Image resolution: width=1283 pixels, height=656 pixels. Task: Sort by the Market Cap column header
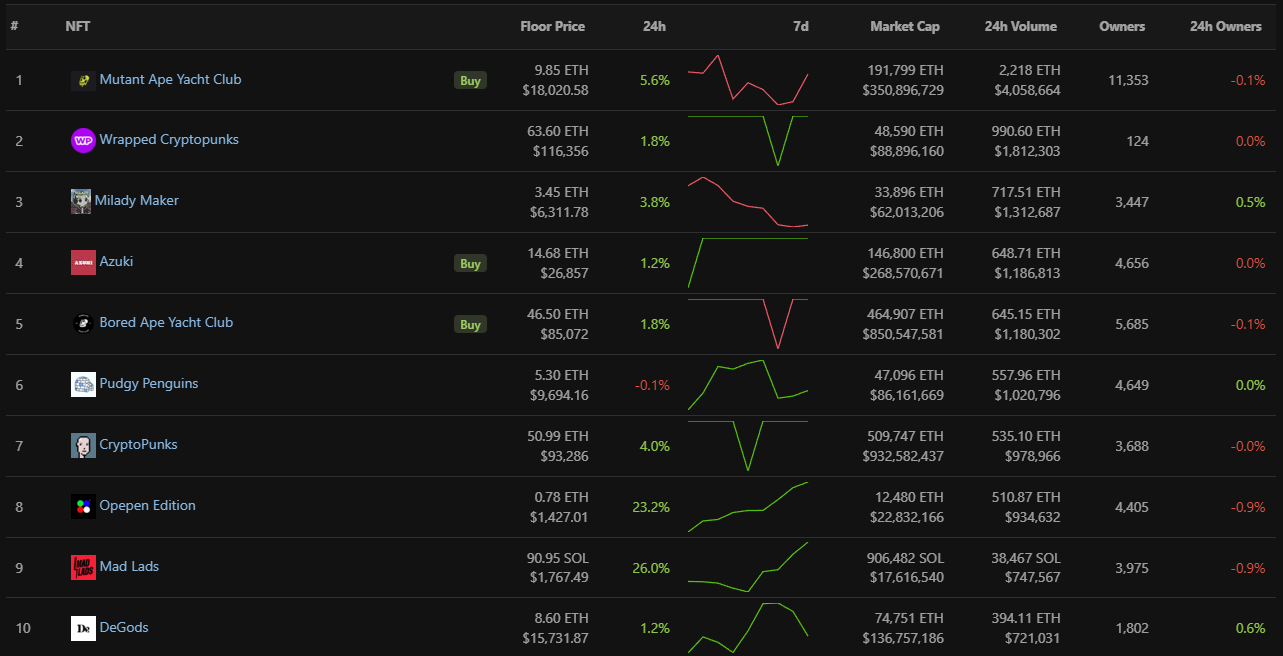click(905, 26)
